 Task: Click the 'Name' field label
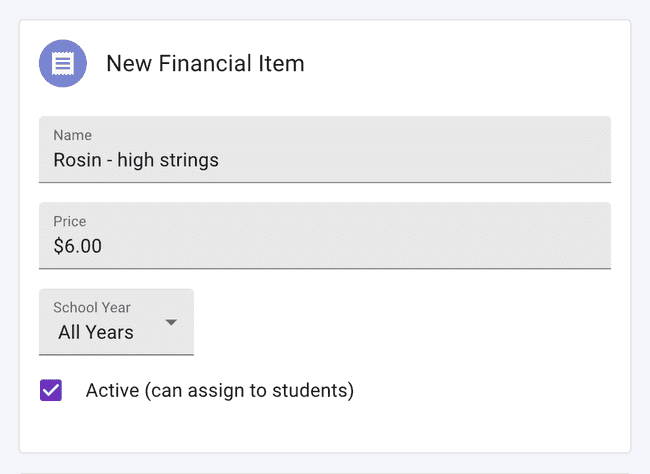[x=72, y=135]
